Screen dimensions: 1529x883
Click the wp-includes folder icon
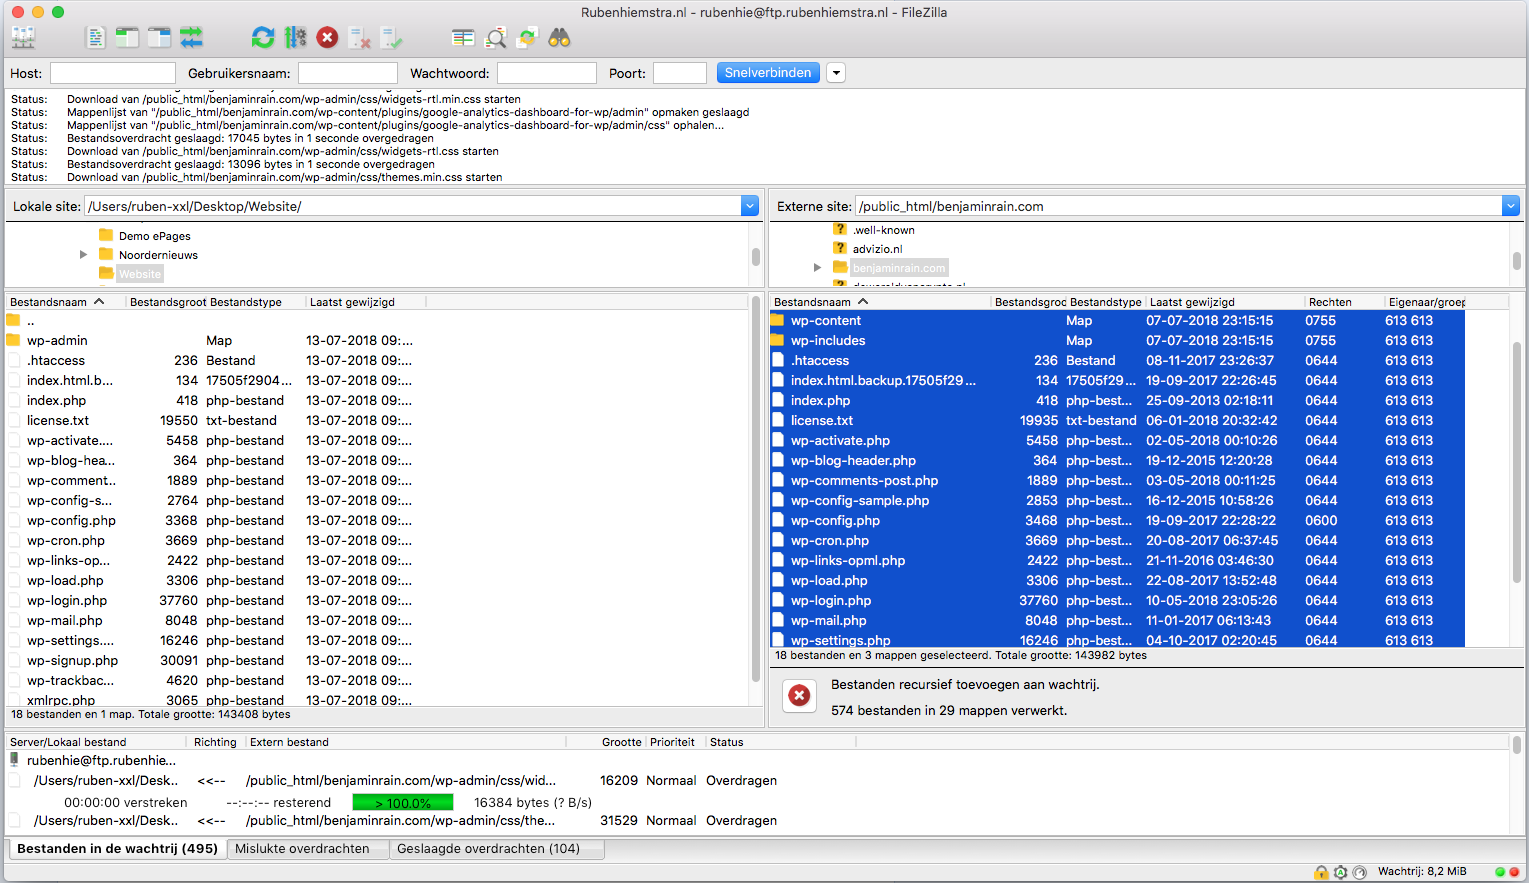[778, 341]
